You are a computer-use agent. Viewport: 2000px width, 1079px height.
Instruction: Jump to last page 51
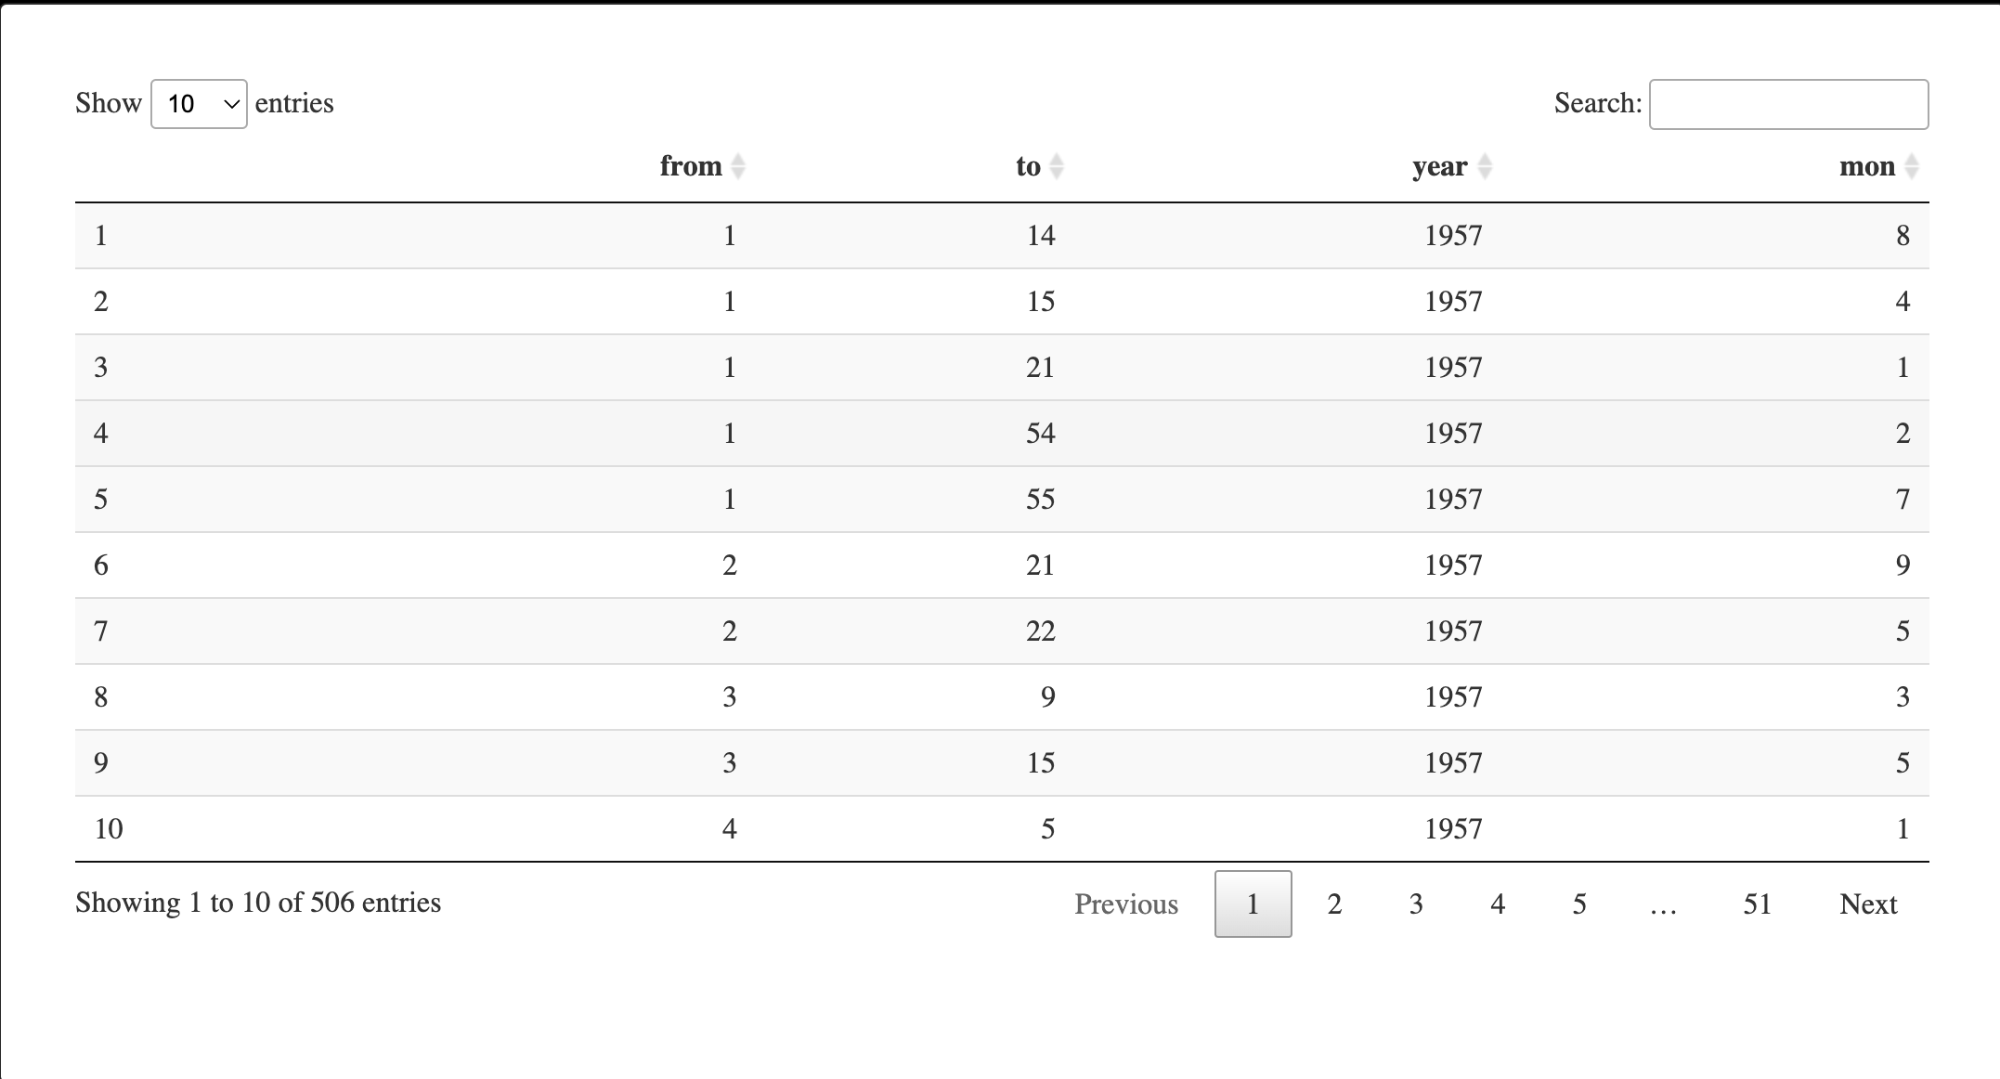click(1757, 904)
